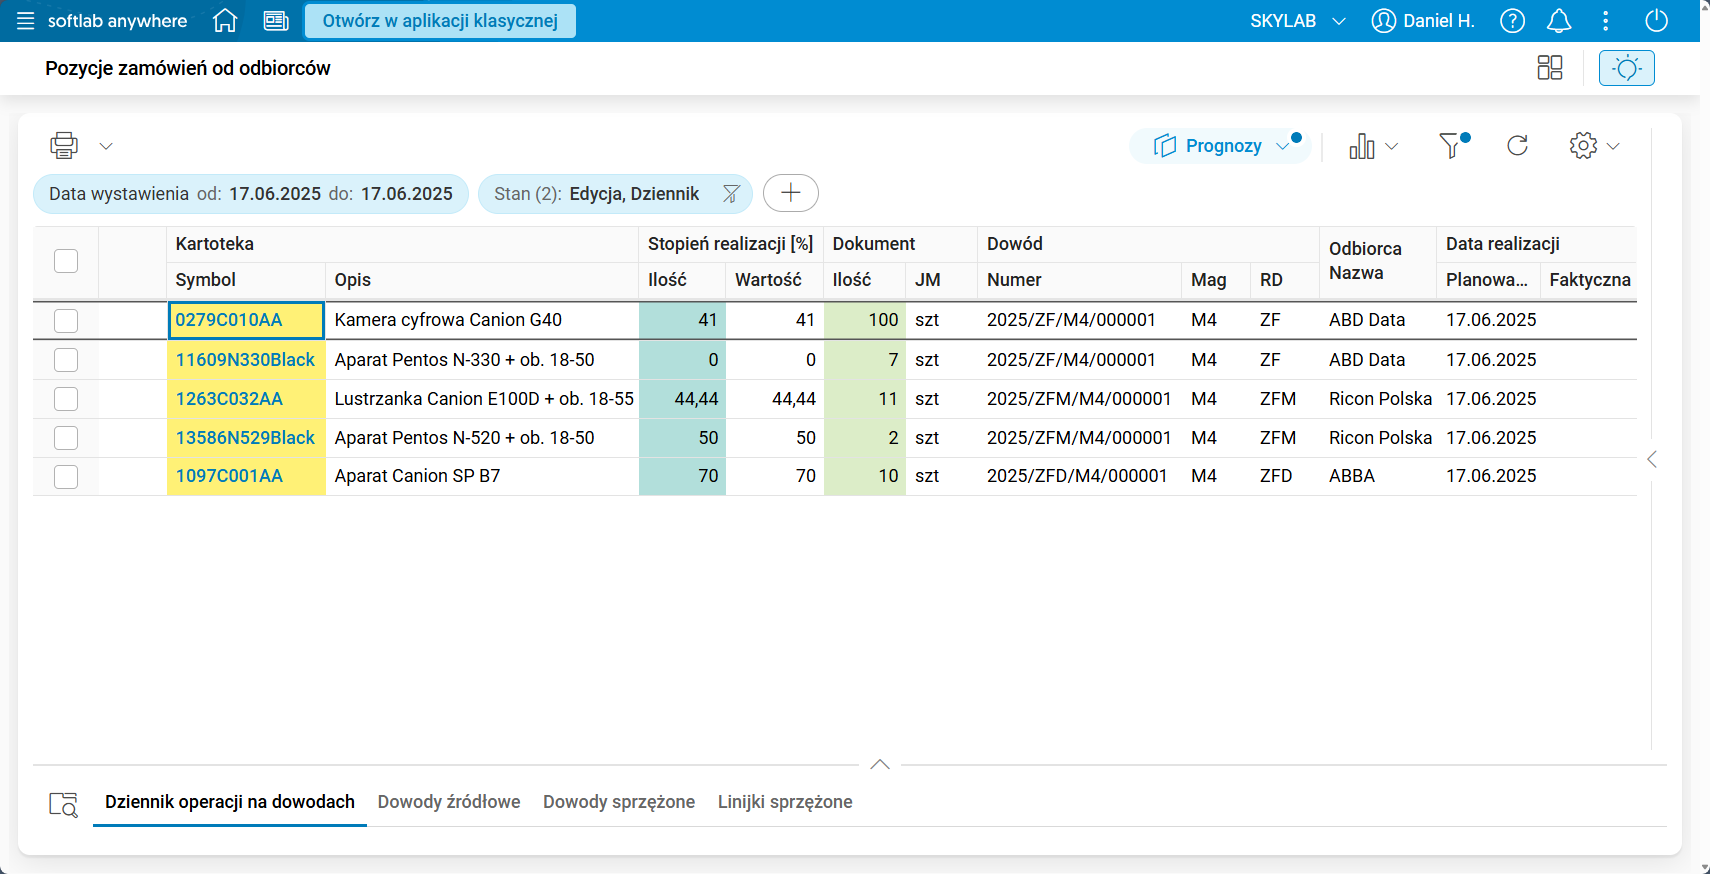Viewport: 1710px width, 874px height.
Task: Click the Data wystawienia filter chip
Action: [250, 194]
